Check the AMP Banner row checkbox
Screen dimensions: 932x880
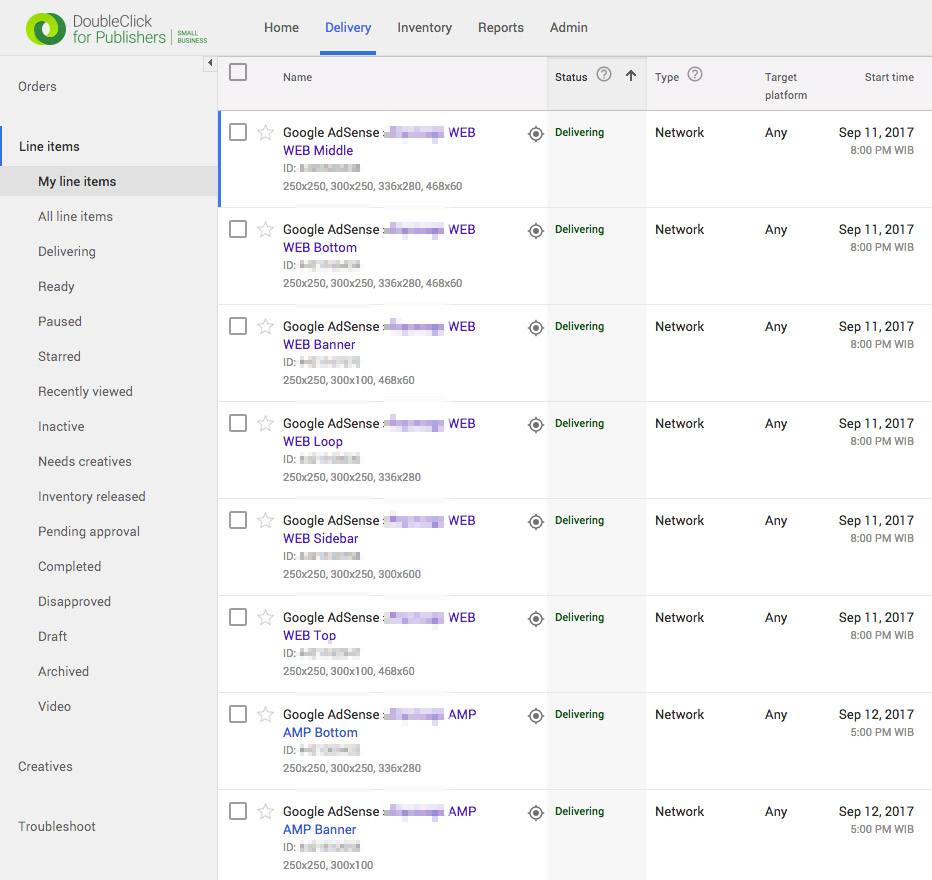pyautogui.click(x=238, y=811)
